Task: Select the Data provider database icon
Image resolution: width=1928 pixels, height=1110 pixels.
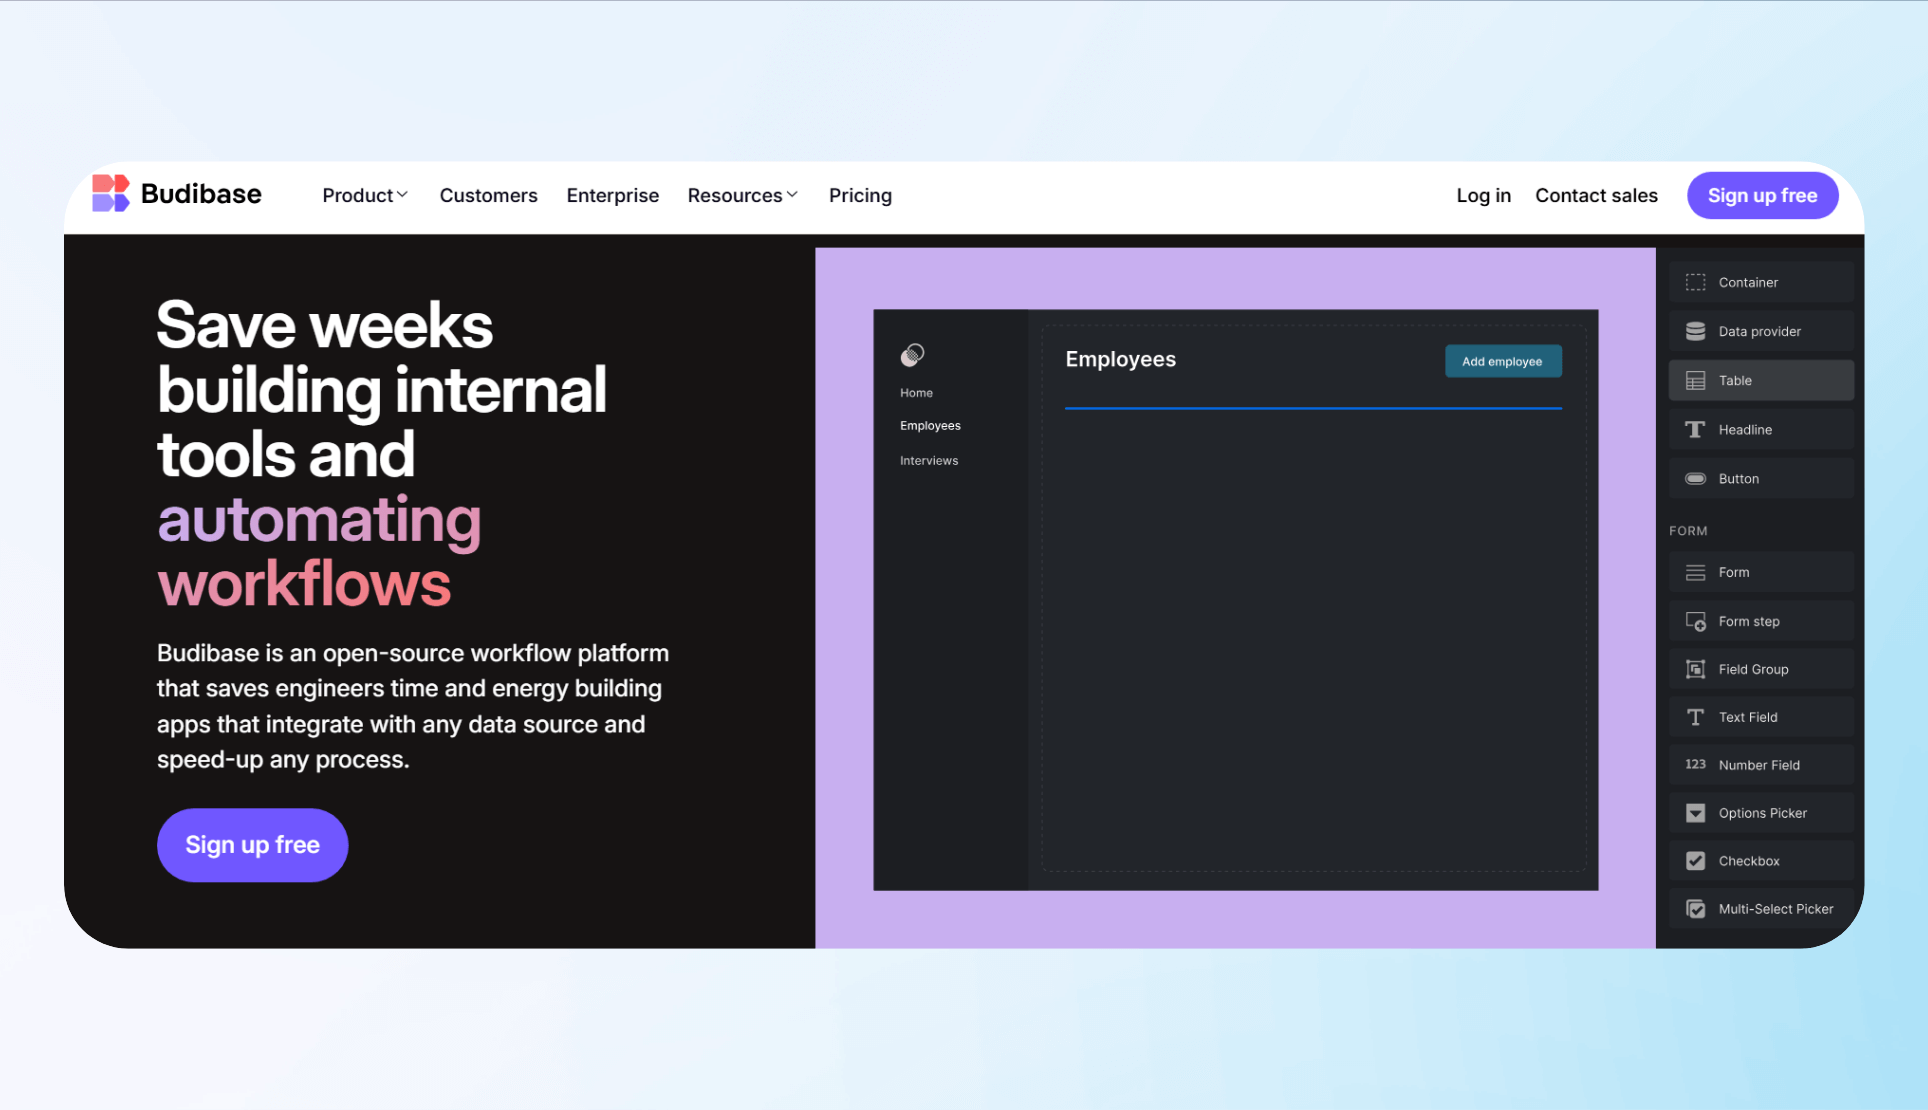Action: [x=1695, y=332]
